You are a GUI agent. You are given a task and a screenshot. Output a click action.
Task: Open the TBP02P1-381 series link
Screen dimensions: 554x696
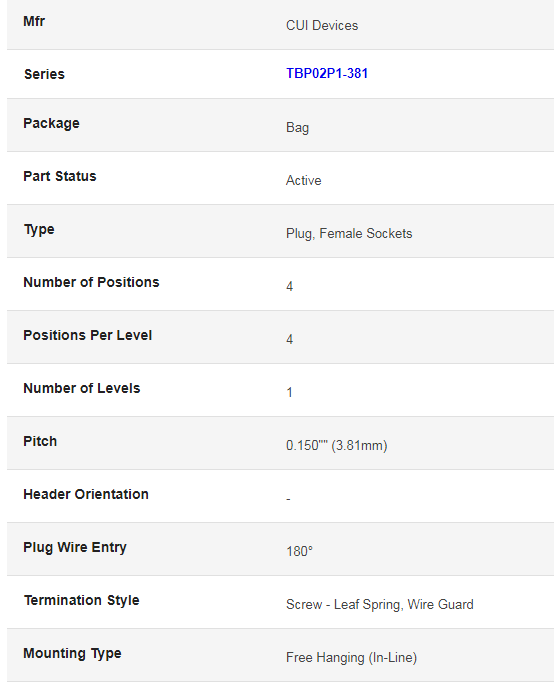(x=327, y=73)
